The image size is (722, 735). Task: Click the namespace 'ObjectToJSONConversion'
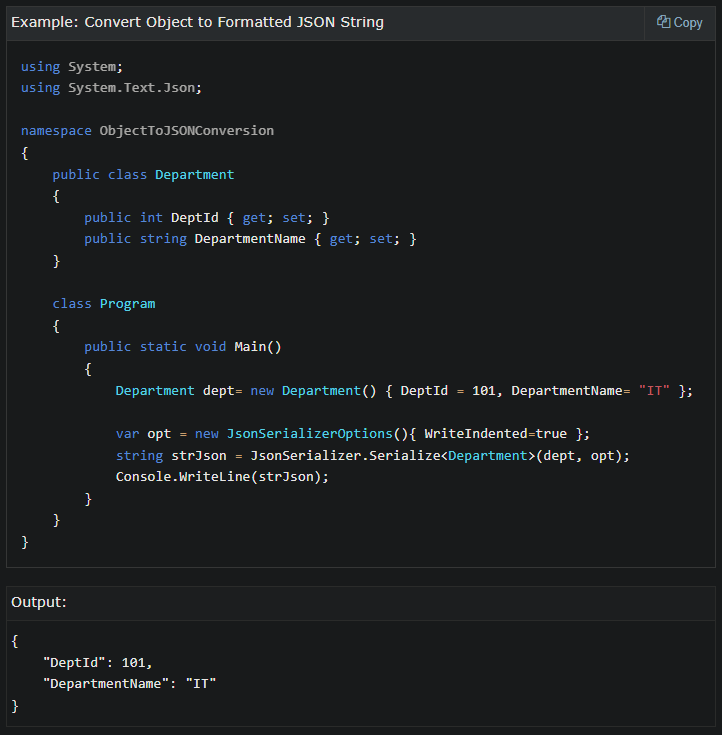(187, 130)
